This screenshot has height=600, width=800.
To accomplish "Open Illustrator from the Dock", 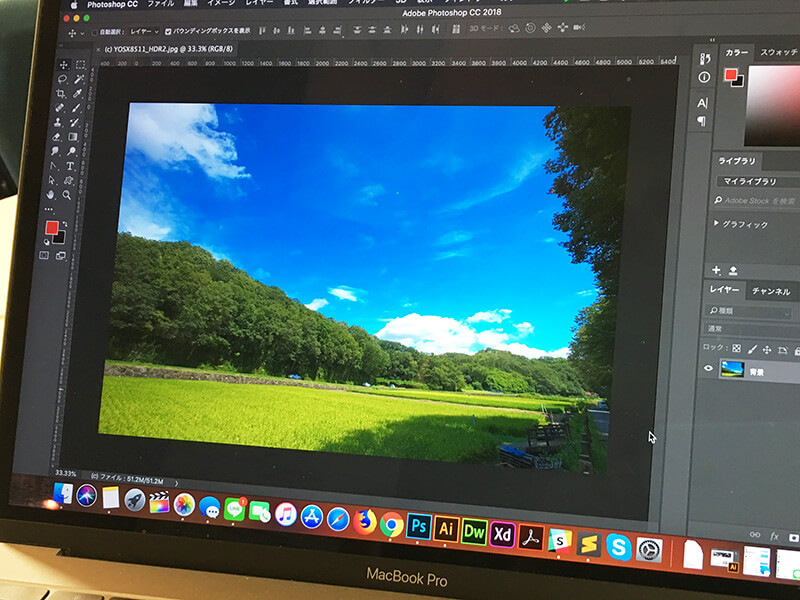I will [x=446, y=530].
